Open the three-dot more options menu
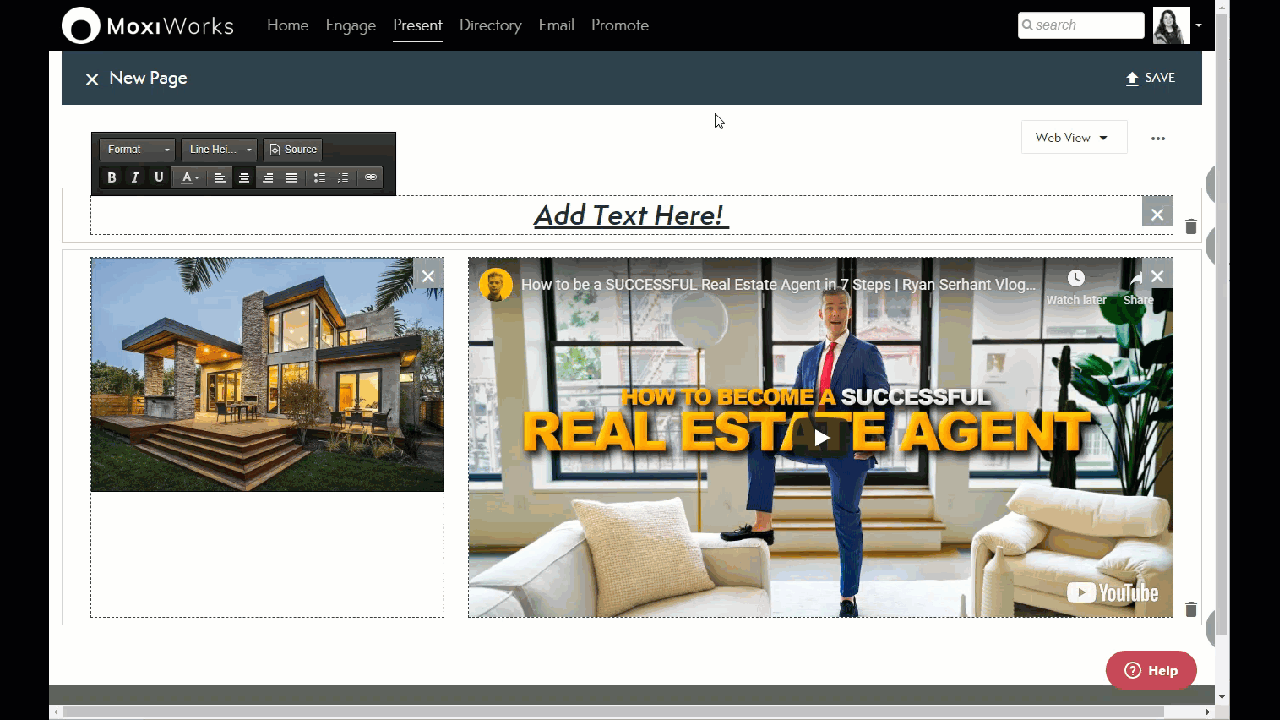Viewport: 1280px width, 720px height. (1158, 139)
